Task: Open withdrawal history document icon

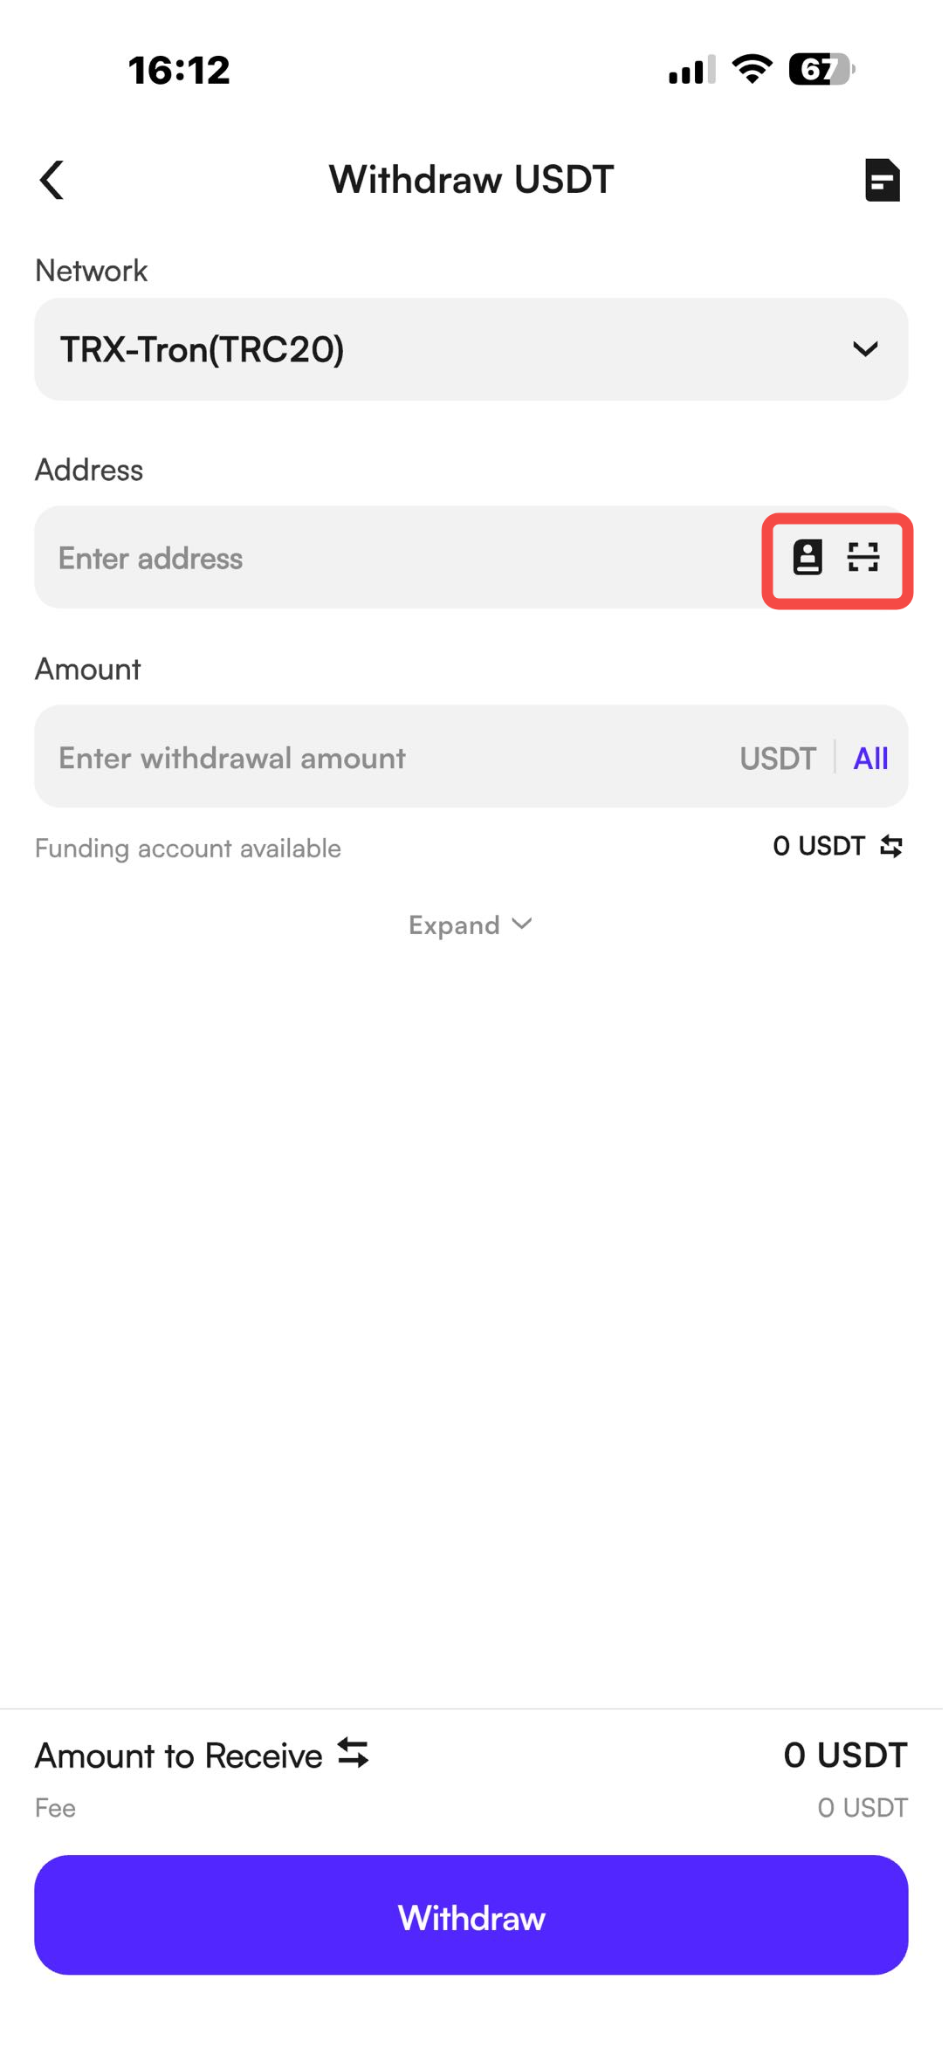Action: [882, 180]
